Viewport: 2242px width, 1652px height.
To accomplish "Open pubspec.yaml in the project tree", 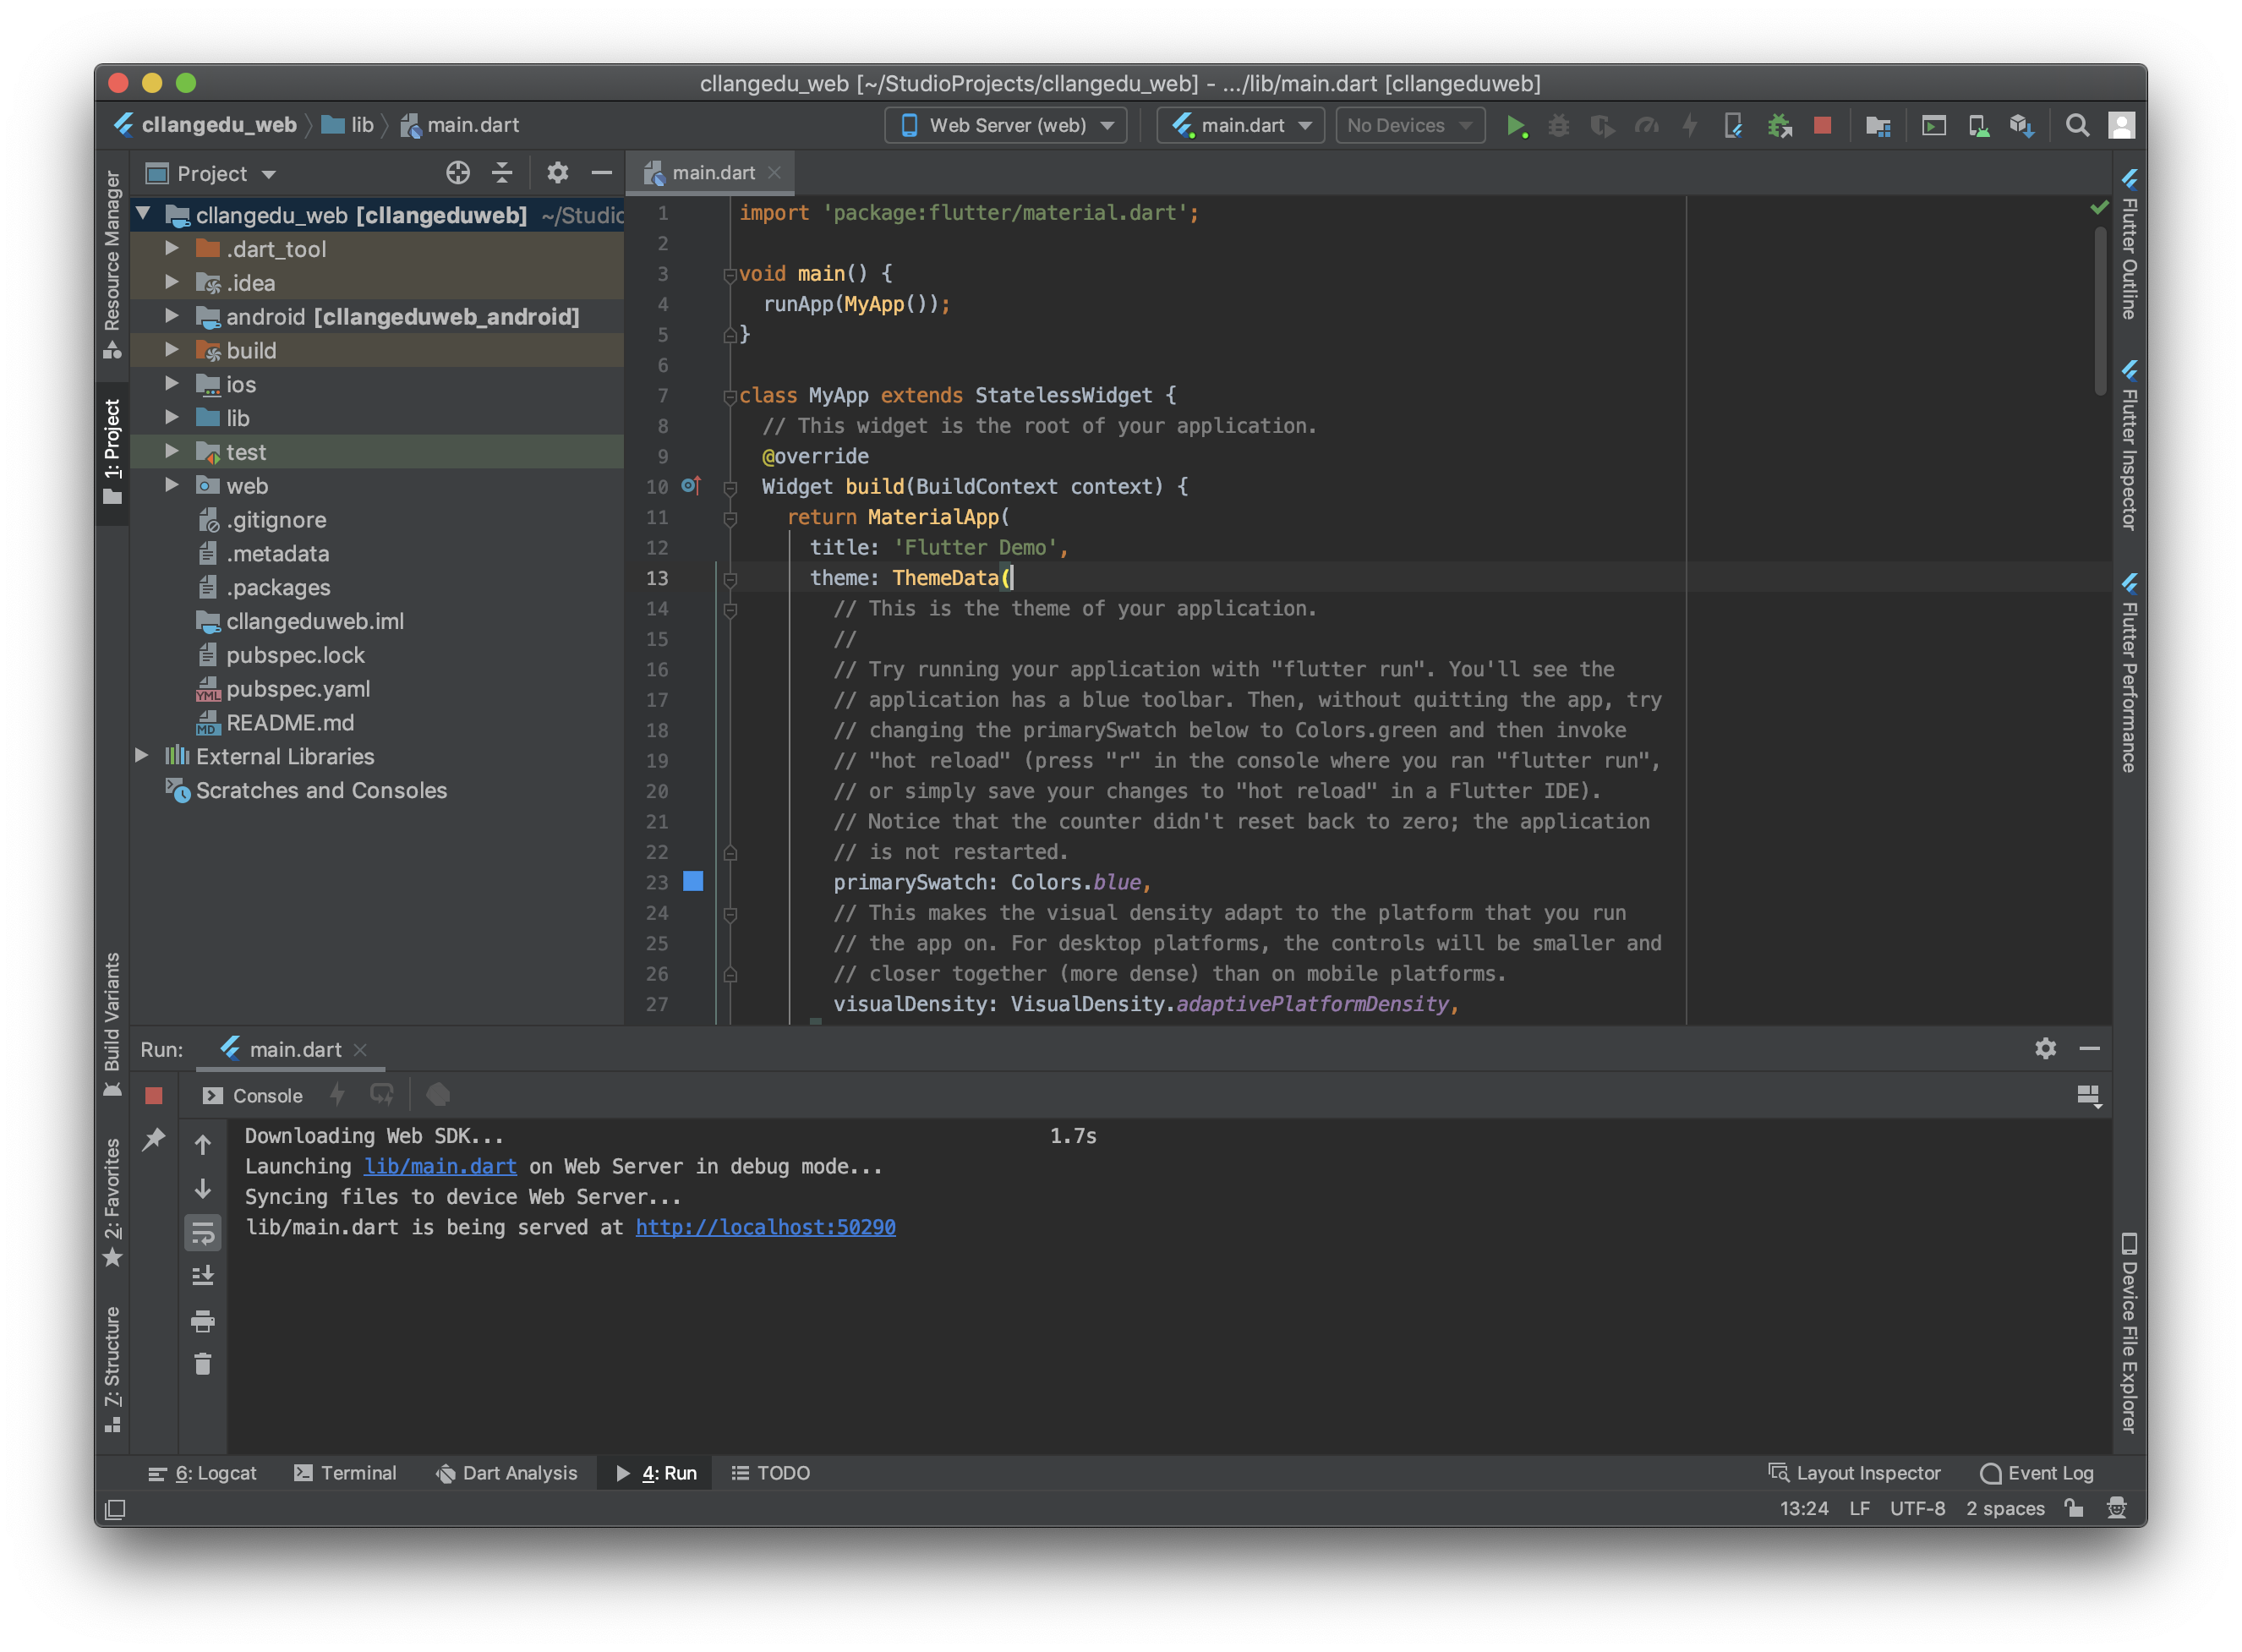I will click(297, 689).
